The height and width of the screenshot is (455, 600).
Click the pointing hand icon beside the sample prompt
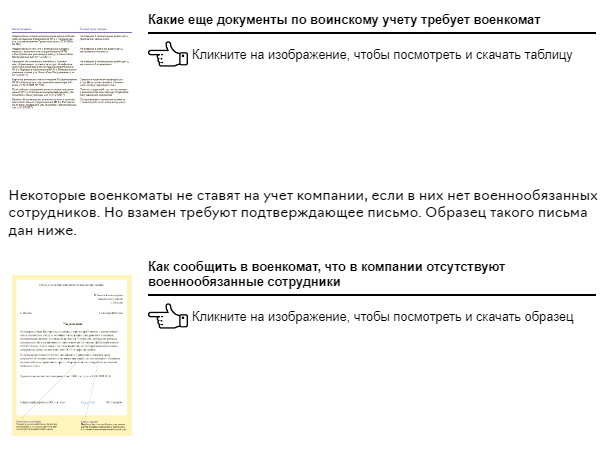coord(166,317)
